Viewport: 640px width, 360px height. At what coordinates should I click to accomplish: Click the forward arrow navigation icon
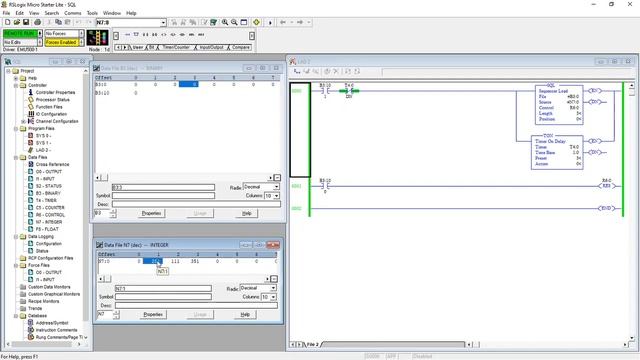click(300, 22)
